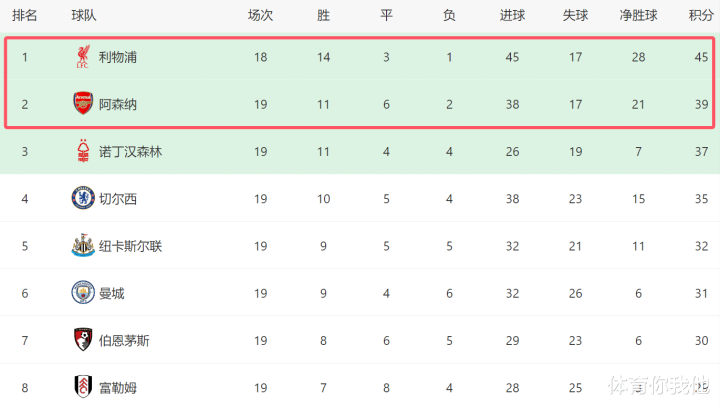Sort table by 积分 column header
Viewport: 720px width, 408px height.
701,16
